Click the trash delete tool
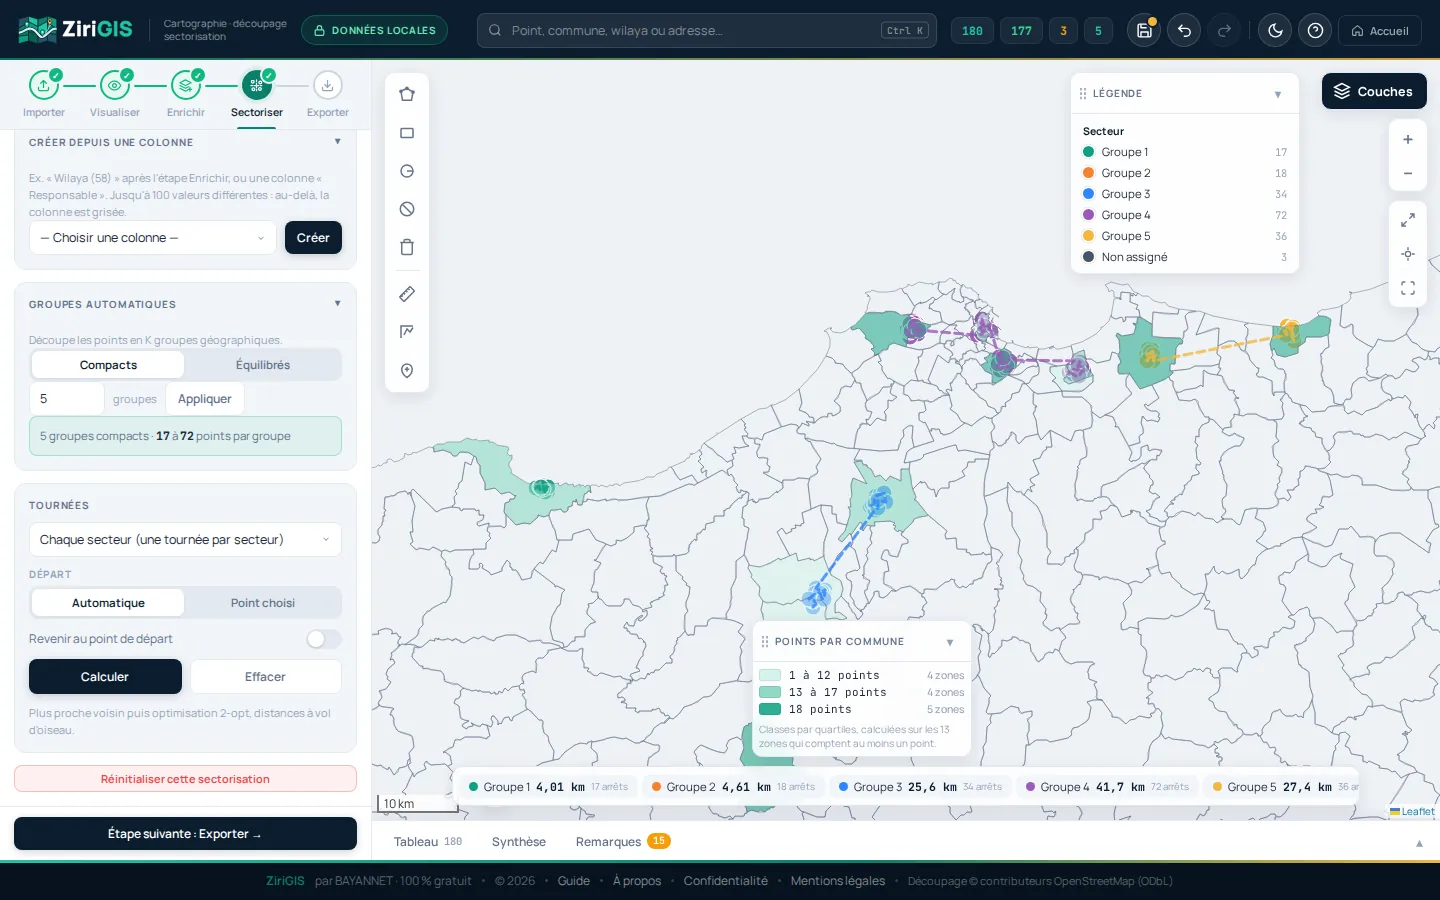This screenshot has height=900, width=1440. click(407, 247)
